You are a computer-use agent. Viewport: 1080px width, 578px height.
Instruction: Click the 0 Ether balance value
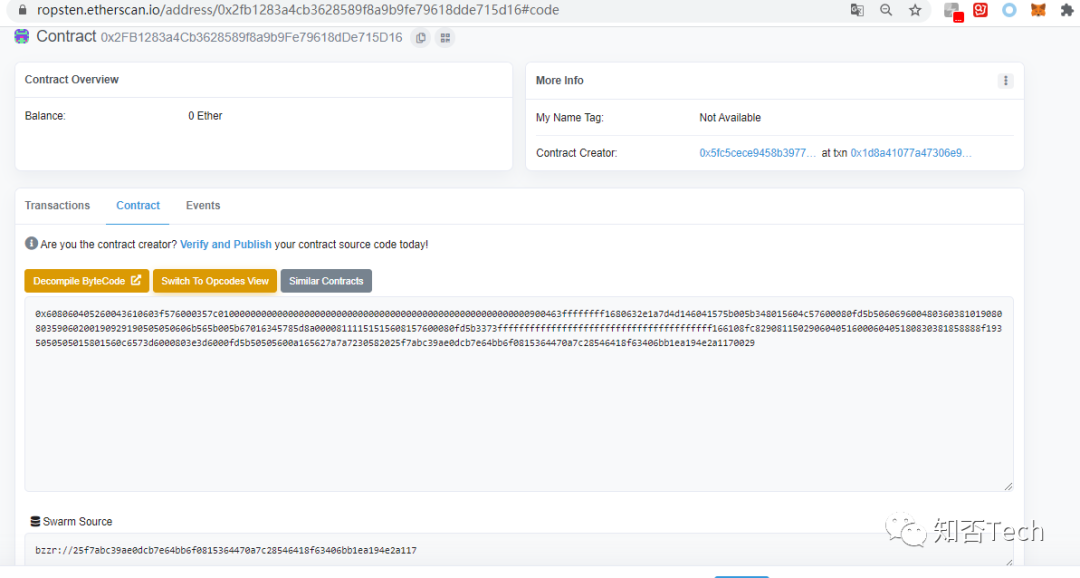coord(205,116)
